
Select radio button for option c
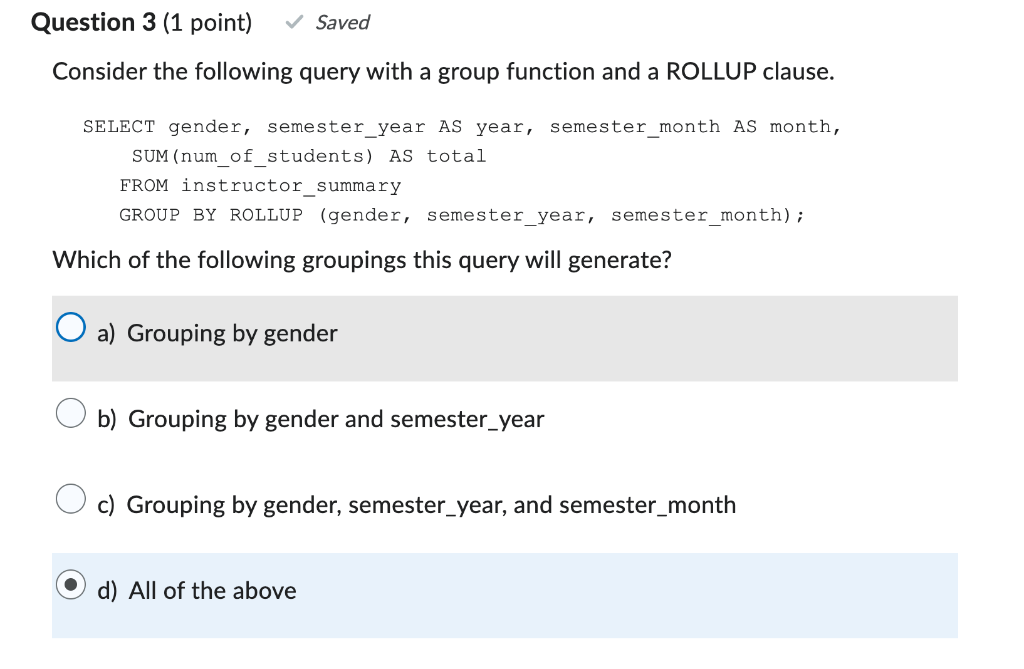70,498
